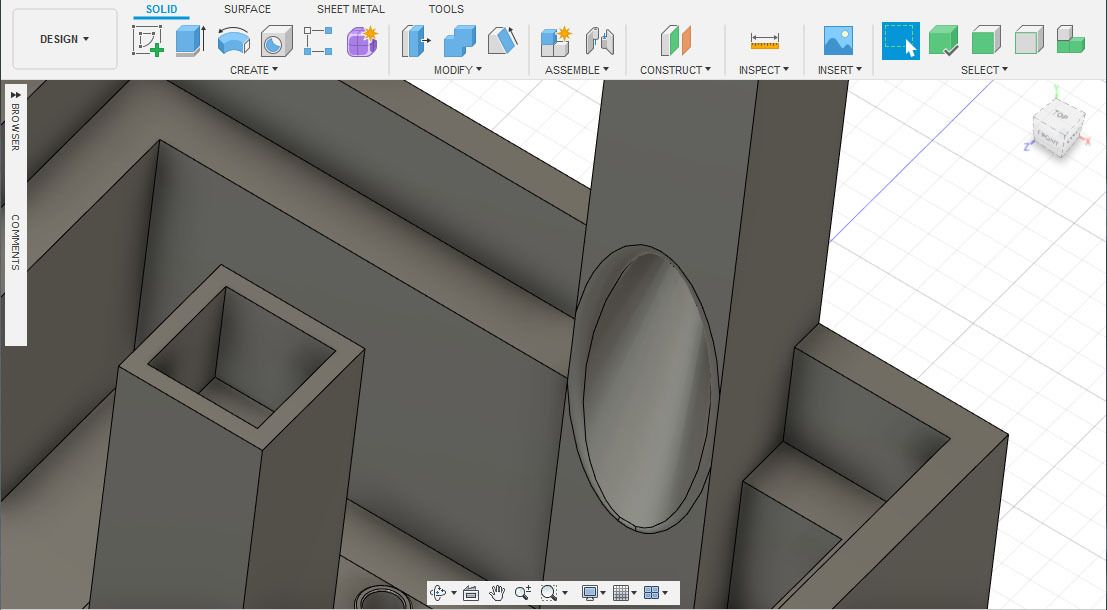Expand the MODIFY dropdown

coord(456,70)
